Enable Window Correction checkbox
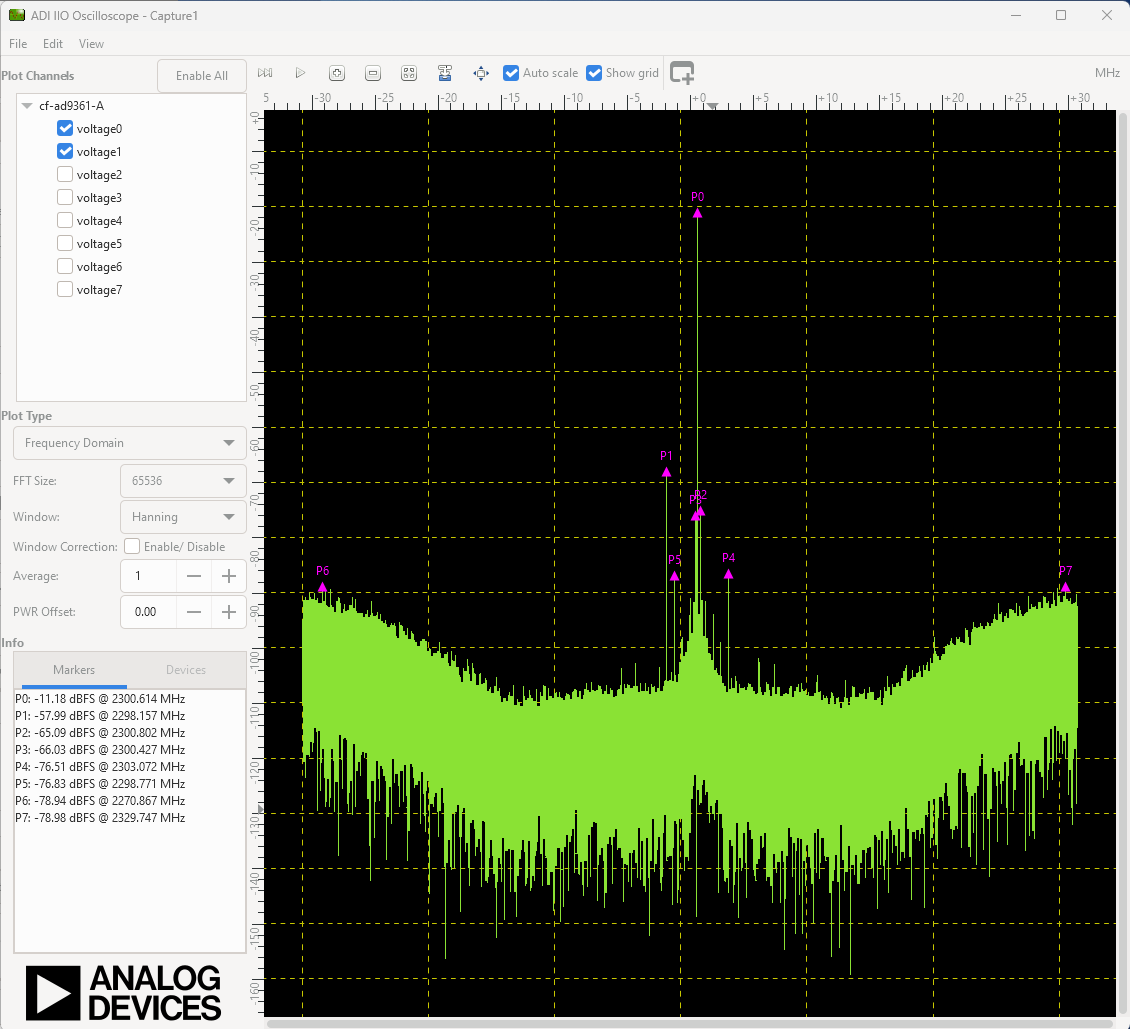This screenshot has width=1130, height=1029. 132,546
